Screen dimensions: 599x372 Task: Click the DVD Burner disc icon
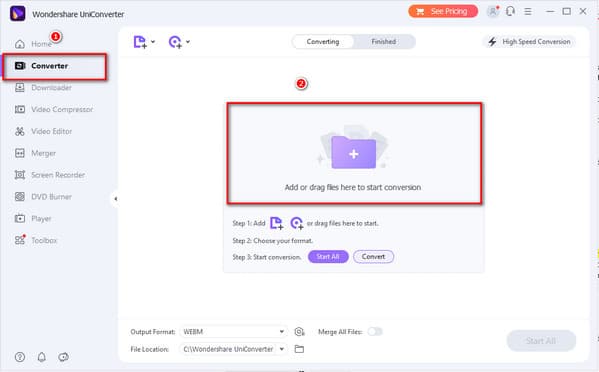pyautogui.click(x=20, y=197)
